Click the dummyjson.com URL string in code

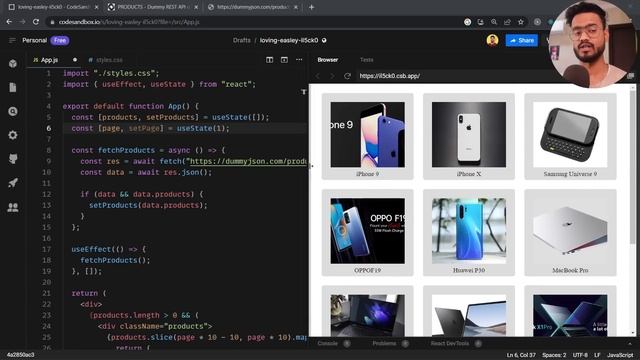(248, 161)
